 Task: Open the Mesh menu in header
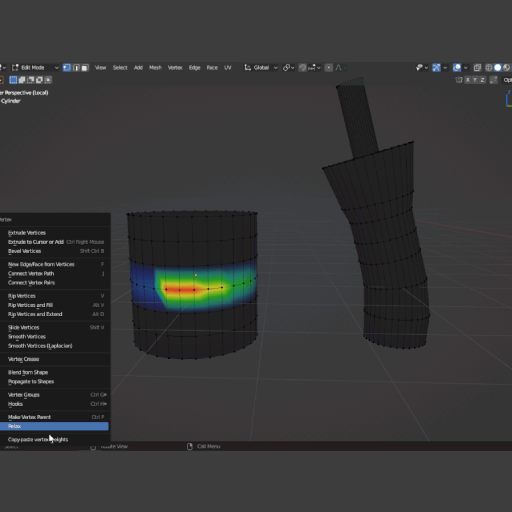(x=155, y=68)
